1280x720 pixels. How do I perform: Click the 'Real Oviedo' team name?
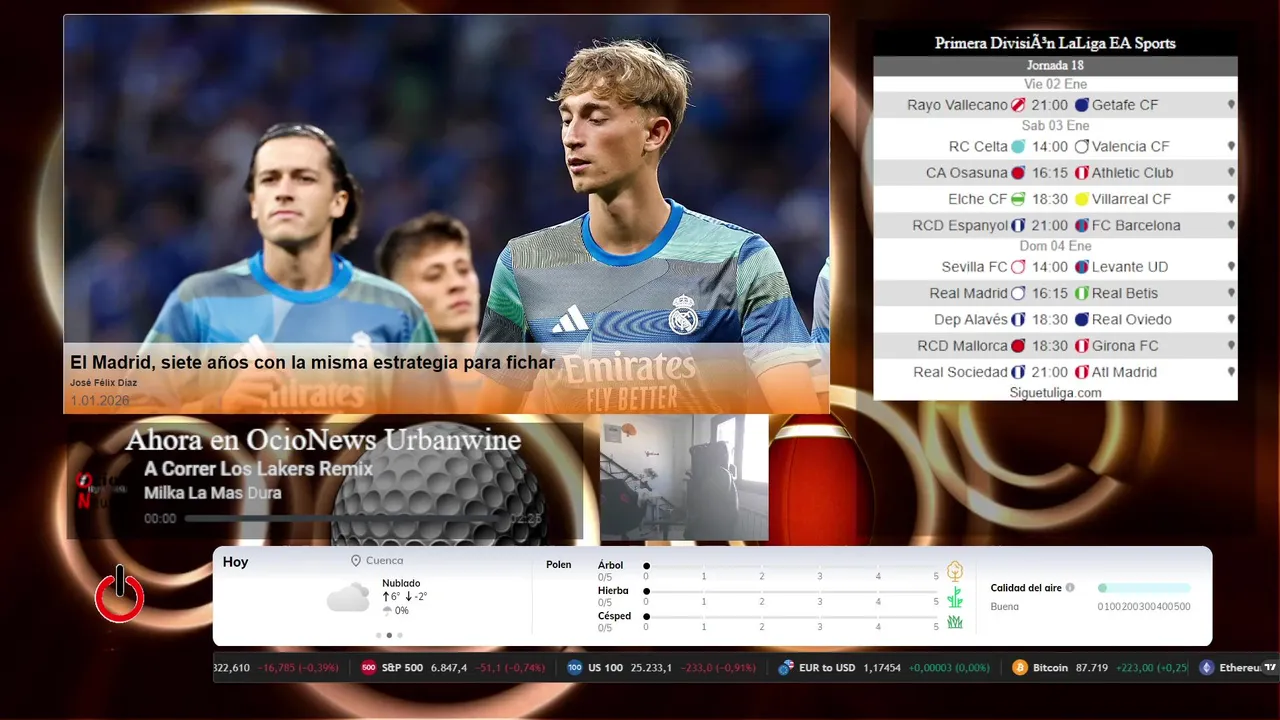pyautogui.click(x=1132, y=320)
